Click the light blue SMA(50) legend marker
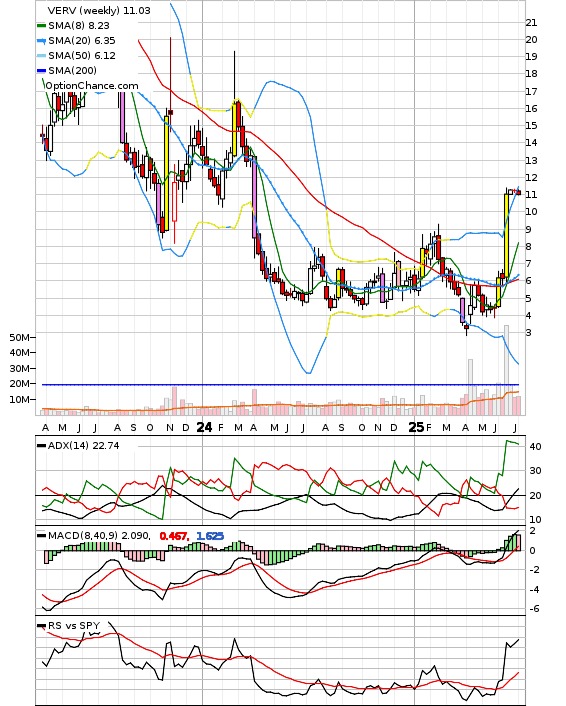 (41, 56)
